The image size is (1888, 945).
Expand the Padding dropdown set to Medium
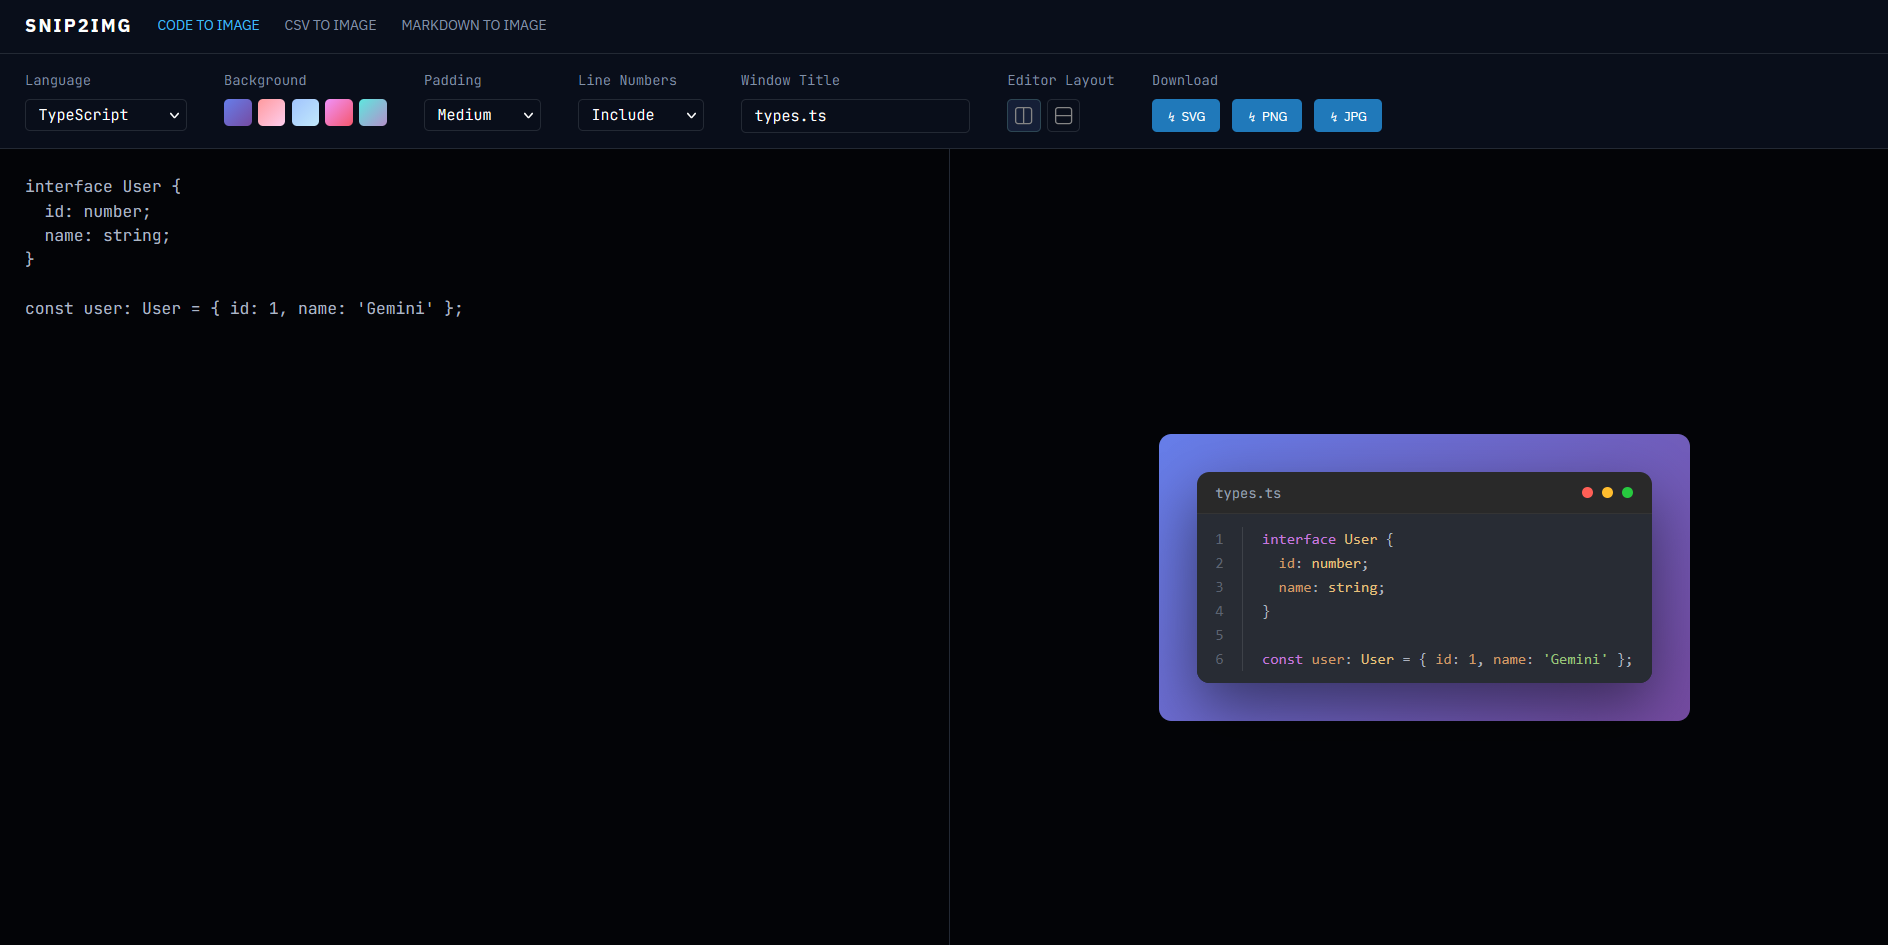(x=482, y=115)
